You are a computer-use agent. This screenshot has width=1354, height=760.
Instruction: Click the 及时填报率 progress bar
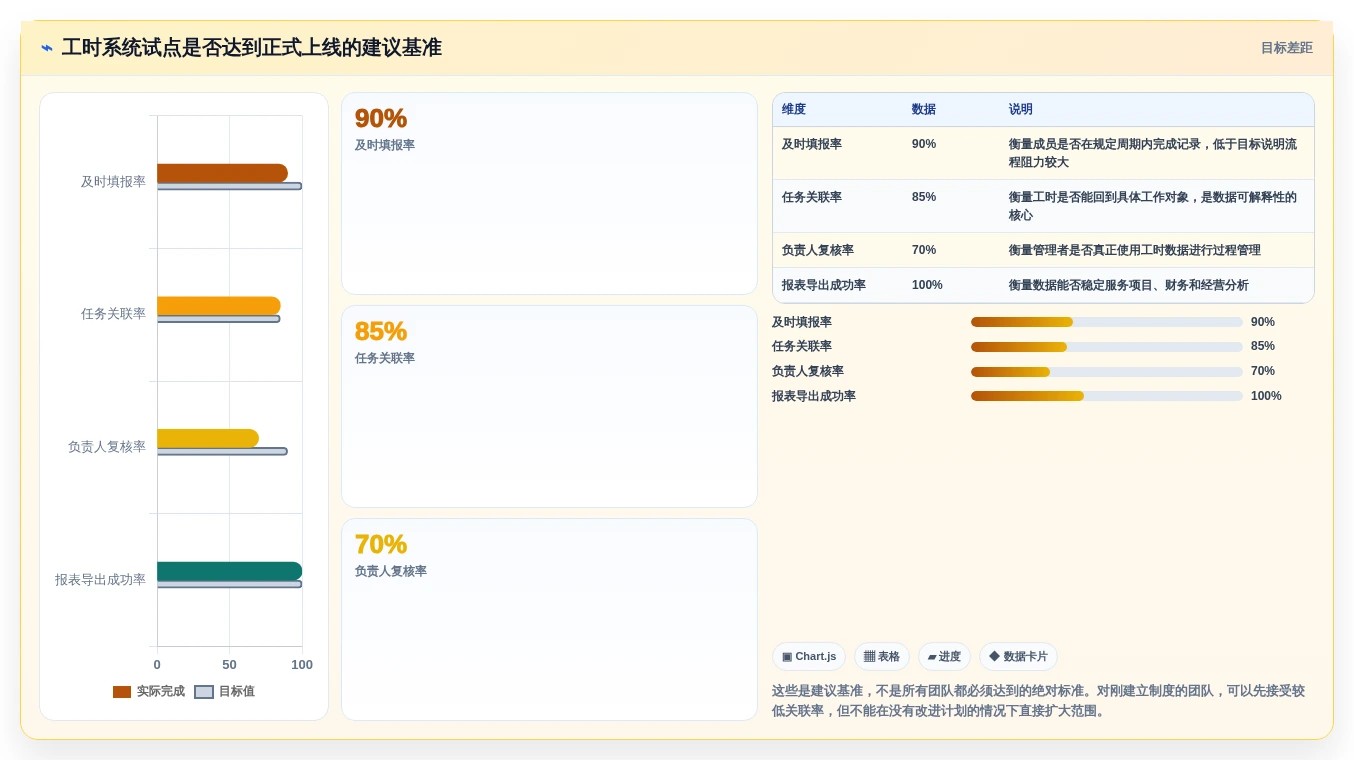(x=1107, y=322)
